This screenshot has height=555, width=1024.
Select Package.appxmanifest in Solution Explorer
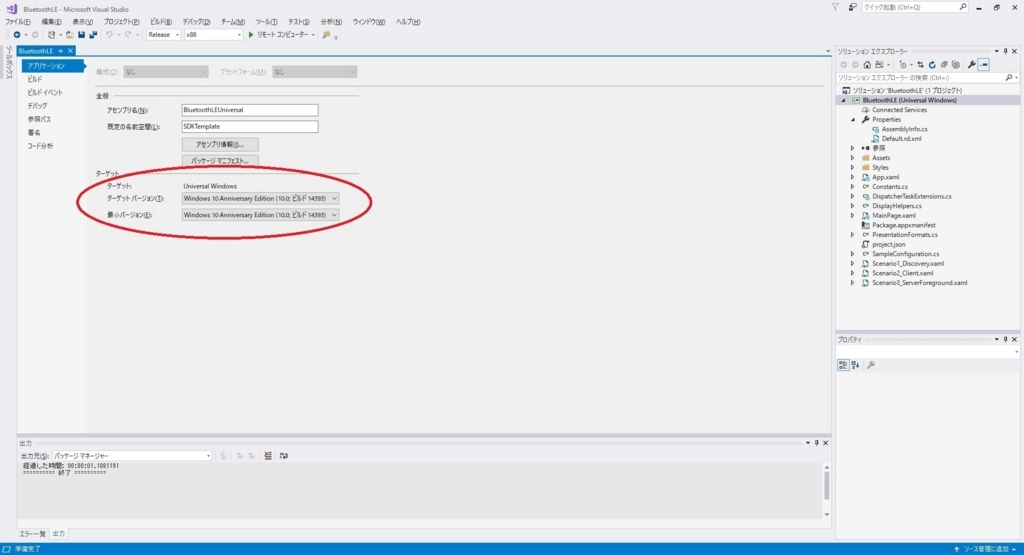(x=903, y=225)
